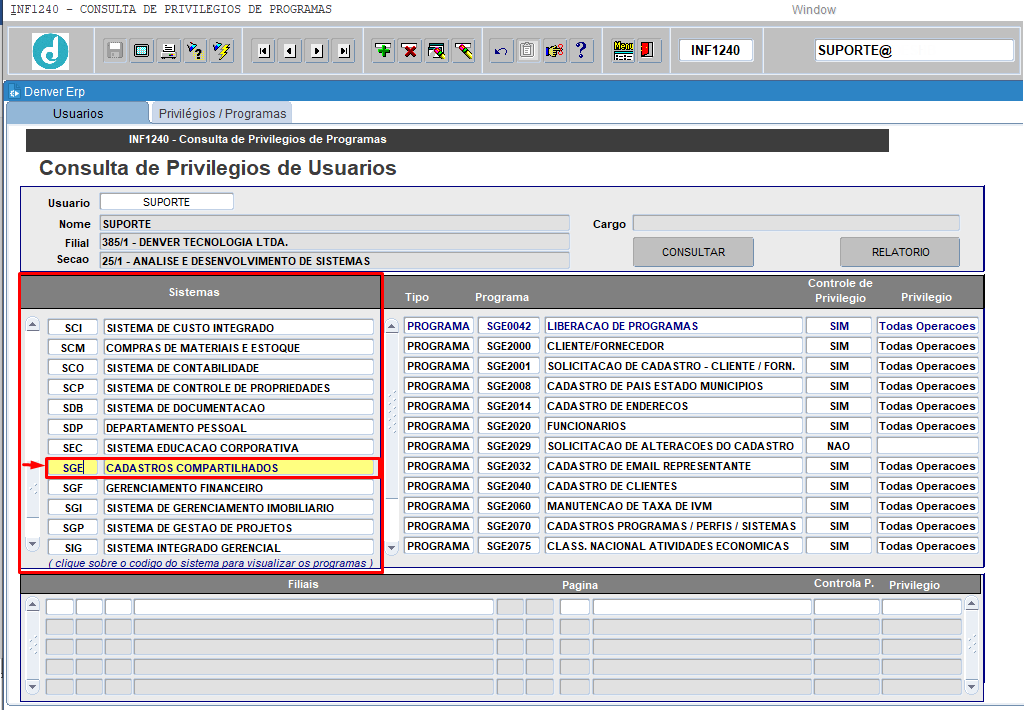
Task: Select system code SCP
Action: [73, 387]
